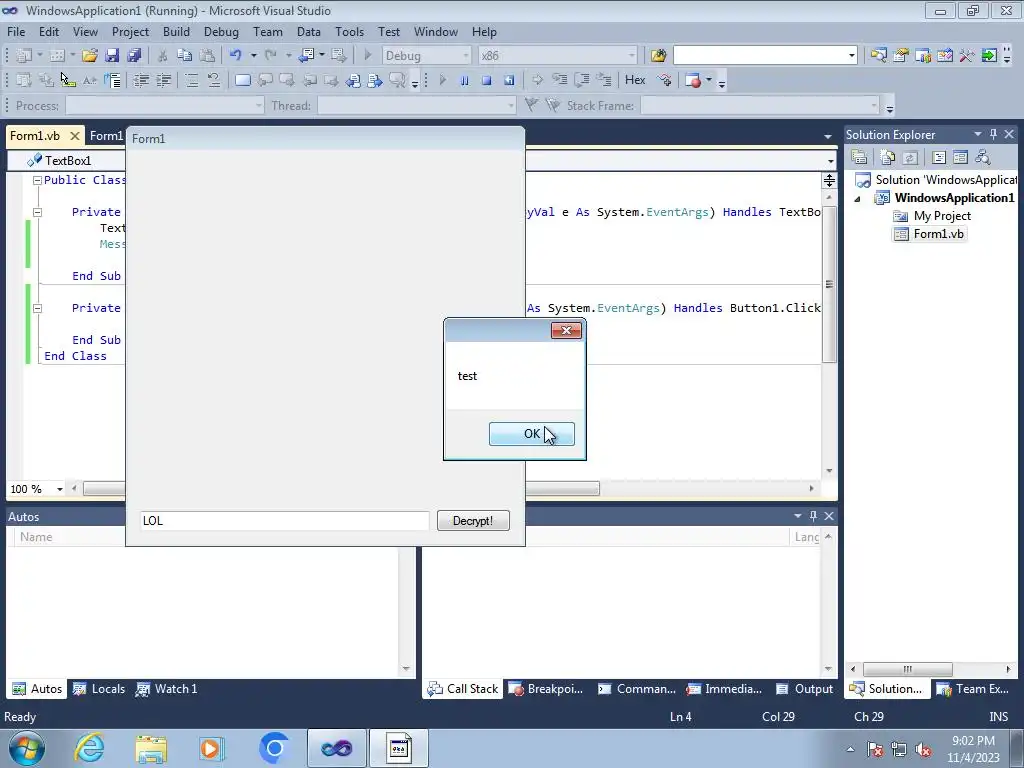Click the Stop Debugging icon

pyautogui.click(x=487, y=80)
